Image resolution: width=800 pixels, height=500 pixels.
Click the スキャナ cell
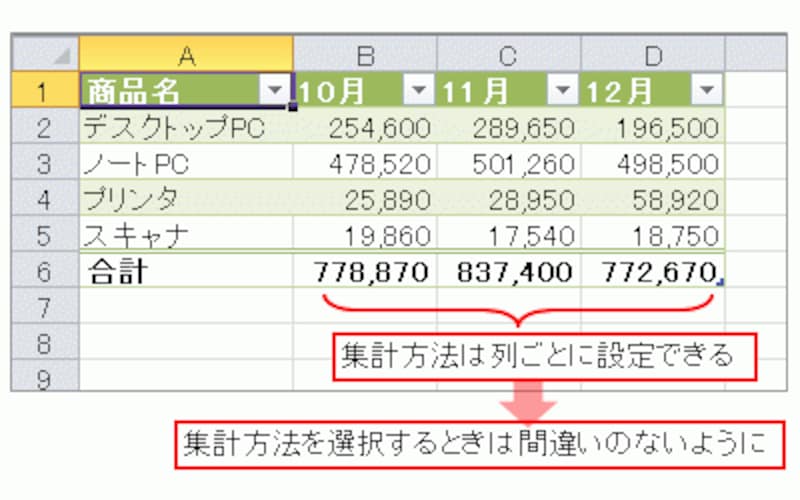[x=186, y=234]
